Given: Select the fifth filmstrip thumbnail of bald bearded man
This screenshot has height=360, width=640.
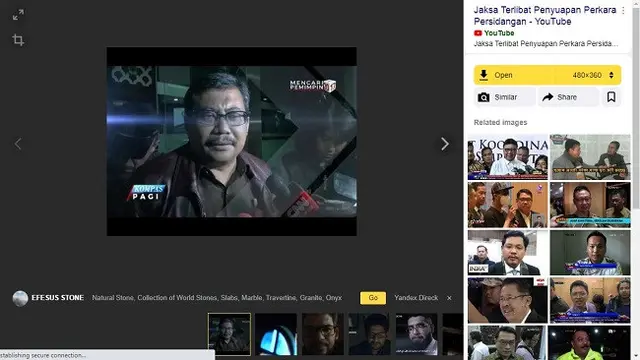Looking at the screenshot, I should 416,334.
